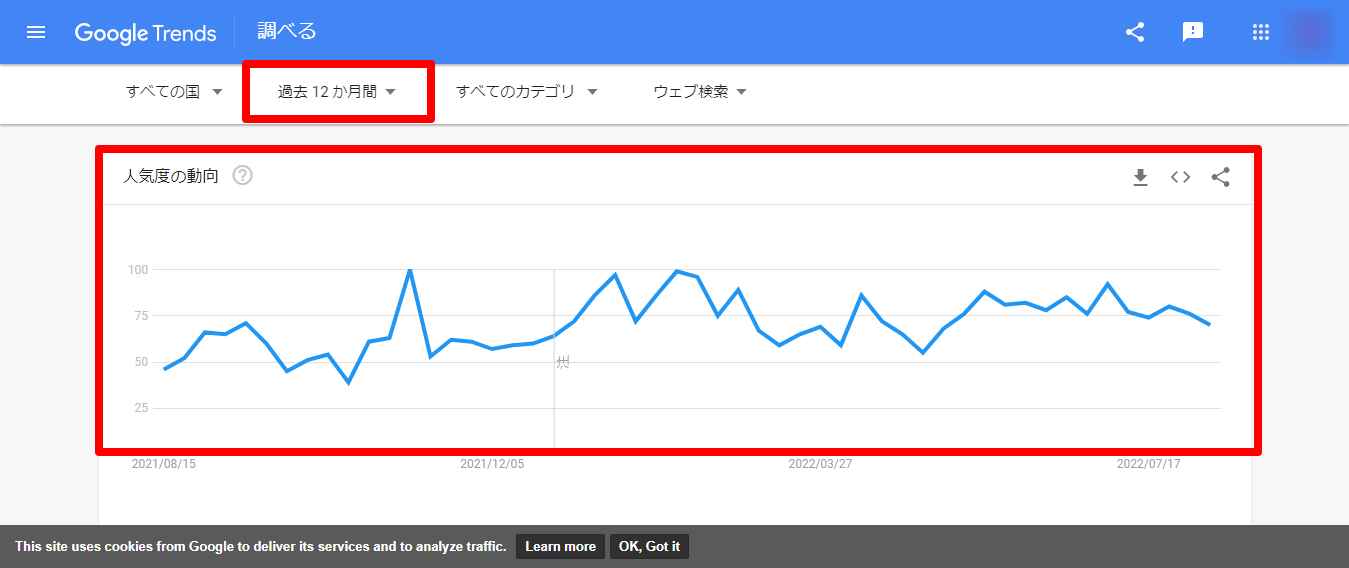Click the 調べる page title
1349x568 pixels.
click(287, 32)
